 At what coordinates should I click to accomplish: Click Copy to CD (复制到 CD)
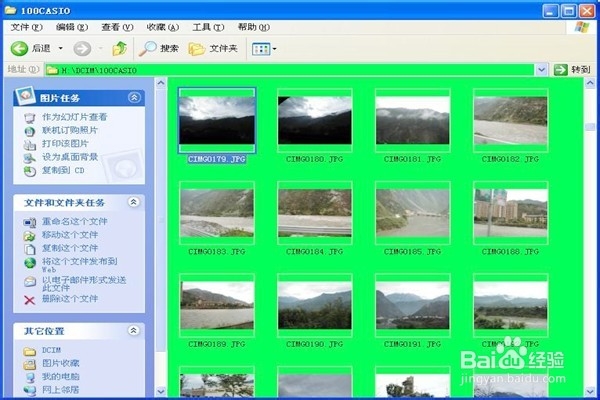pos(63,170)
